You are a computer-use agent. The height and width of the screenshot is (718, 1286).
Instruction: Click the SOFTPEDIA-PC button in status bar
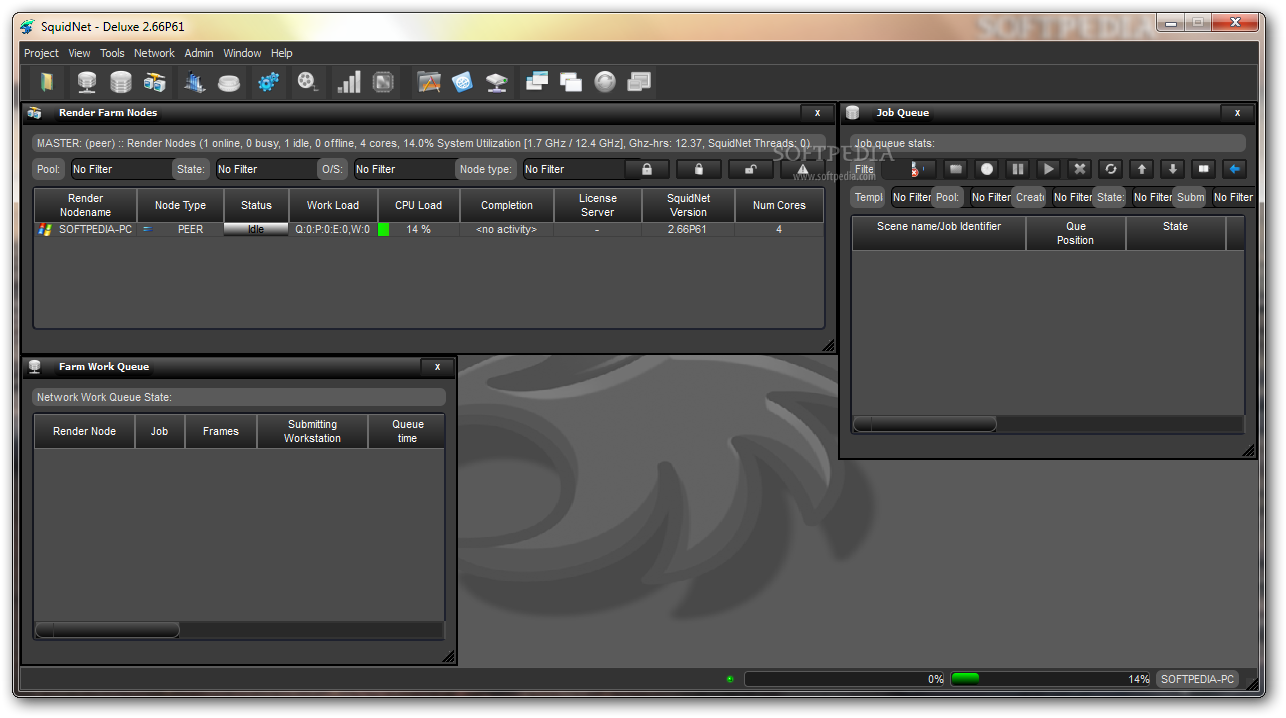click(x=1198, y=679)
